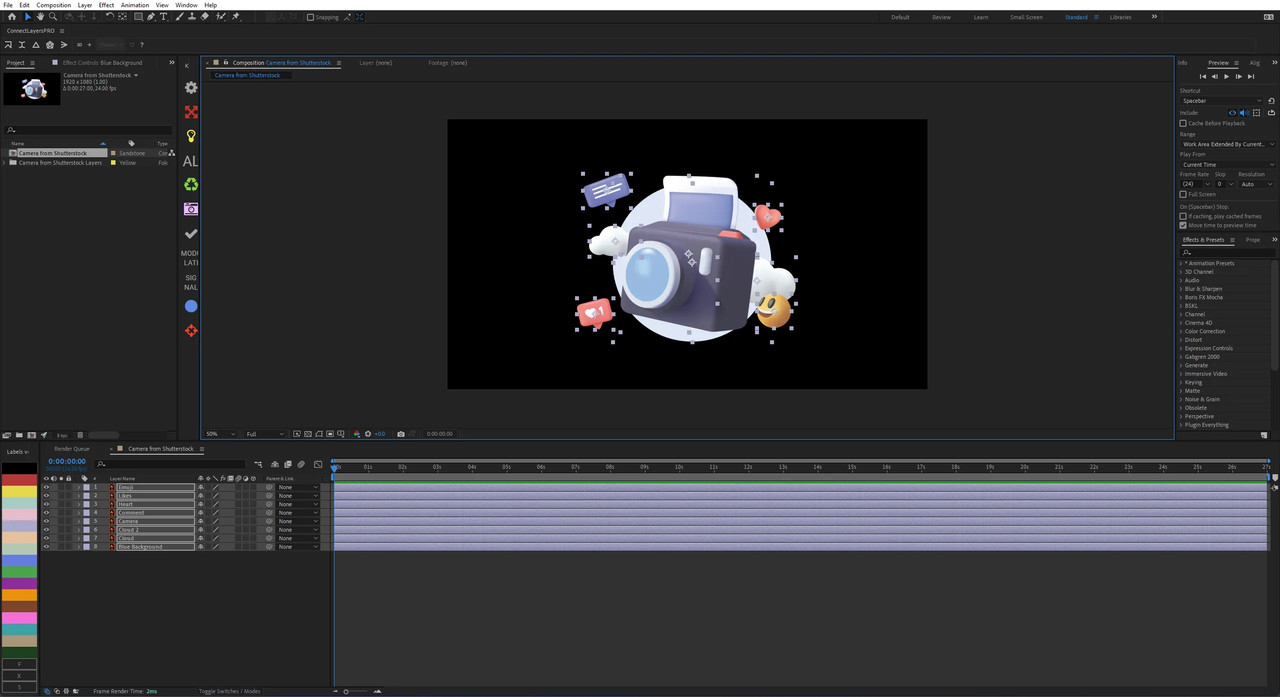Toggle the Snapping checkbox

point(310,17)
